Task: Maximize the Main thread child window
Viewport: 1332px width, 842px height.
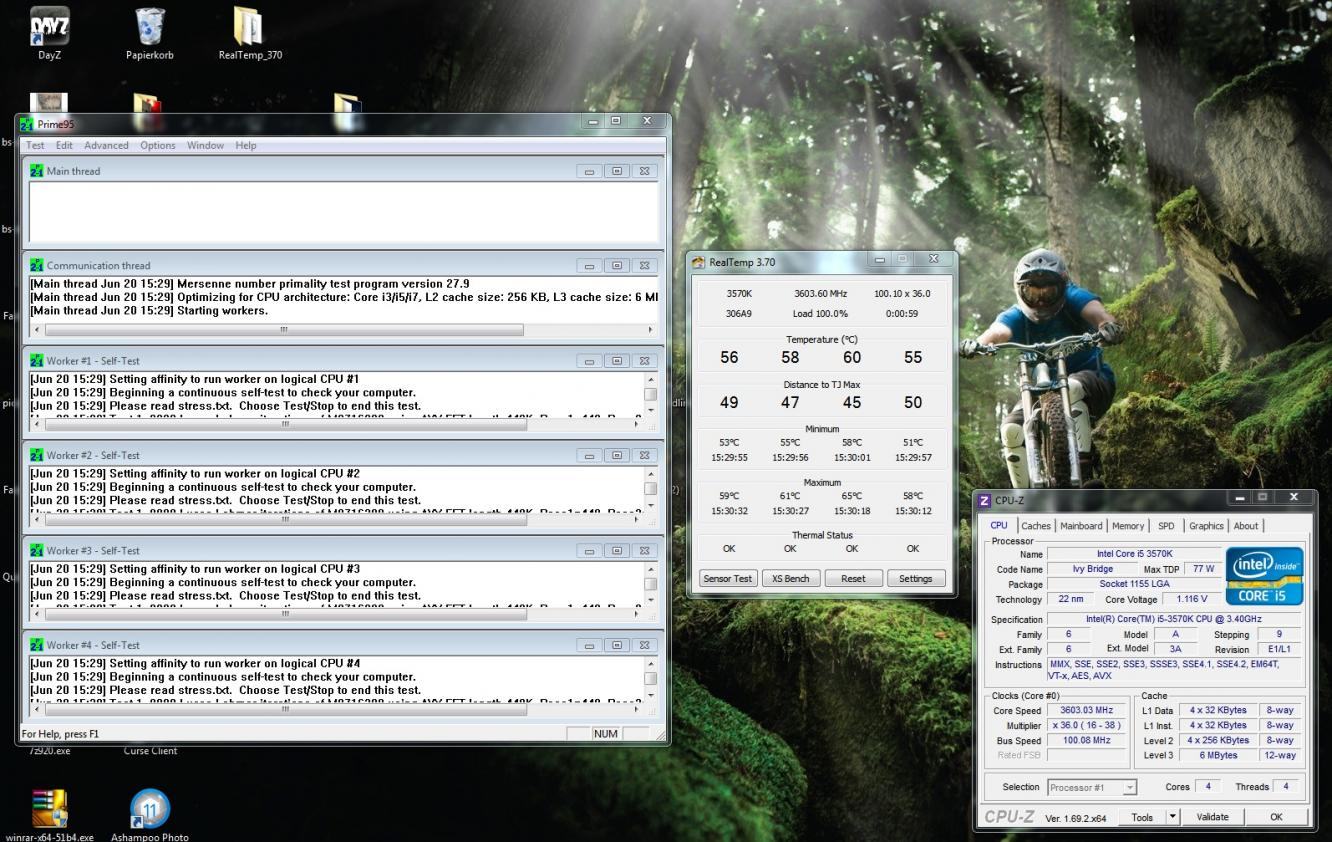Action: click(617, 171)
